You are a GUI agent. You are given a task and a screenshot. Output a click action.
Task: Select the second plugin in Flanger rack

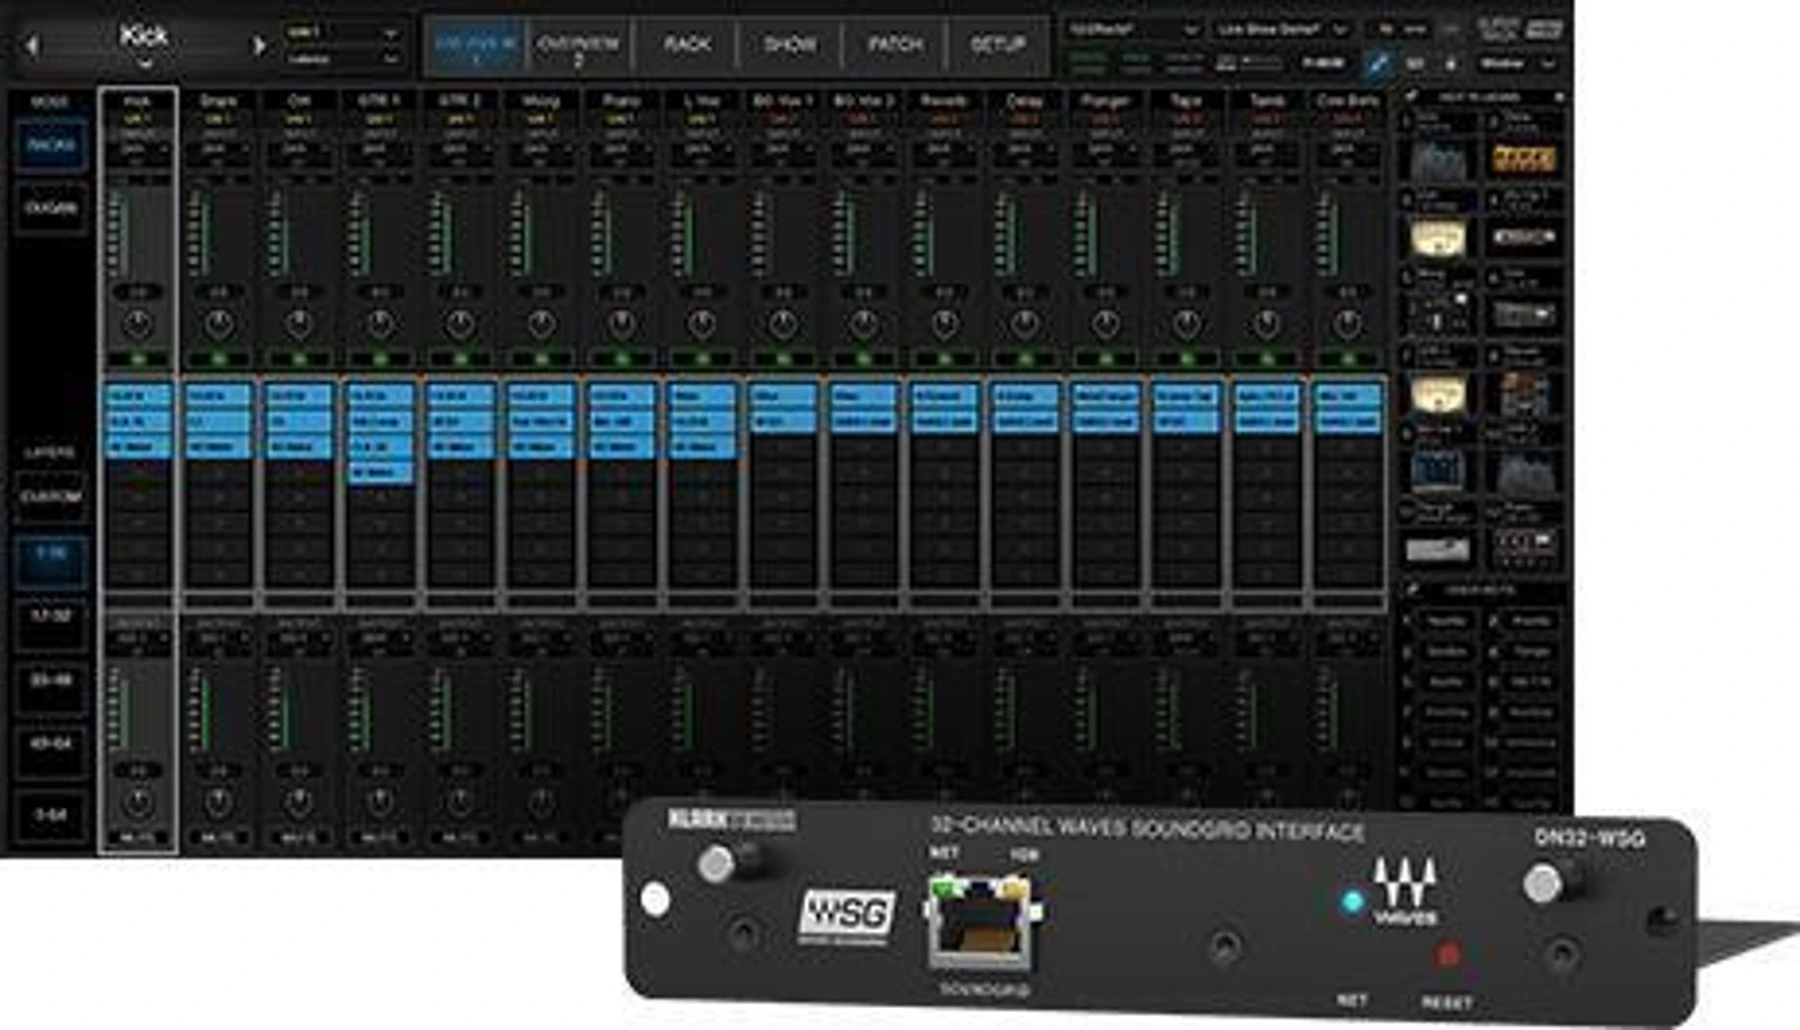1106,421
